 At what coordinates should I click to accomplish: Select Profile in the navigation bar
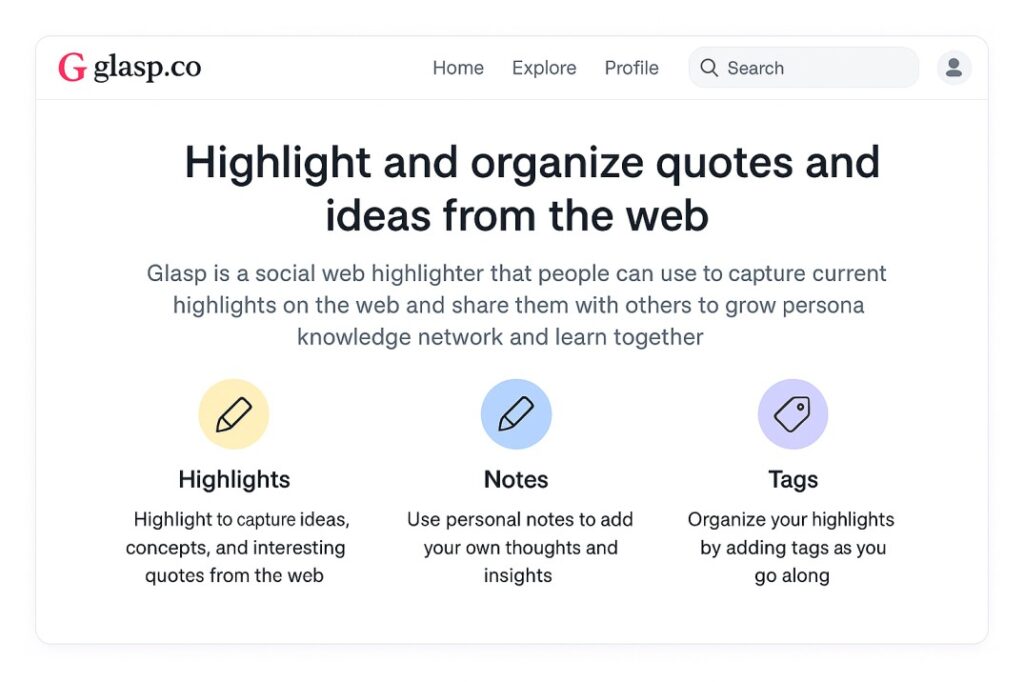point(631,68)
